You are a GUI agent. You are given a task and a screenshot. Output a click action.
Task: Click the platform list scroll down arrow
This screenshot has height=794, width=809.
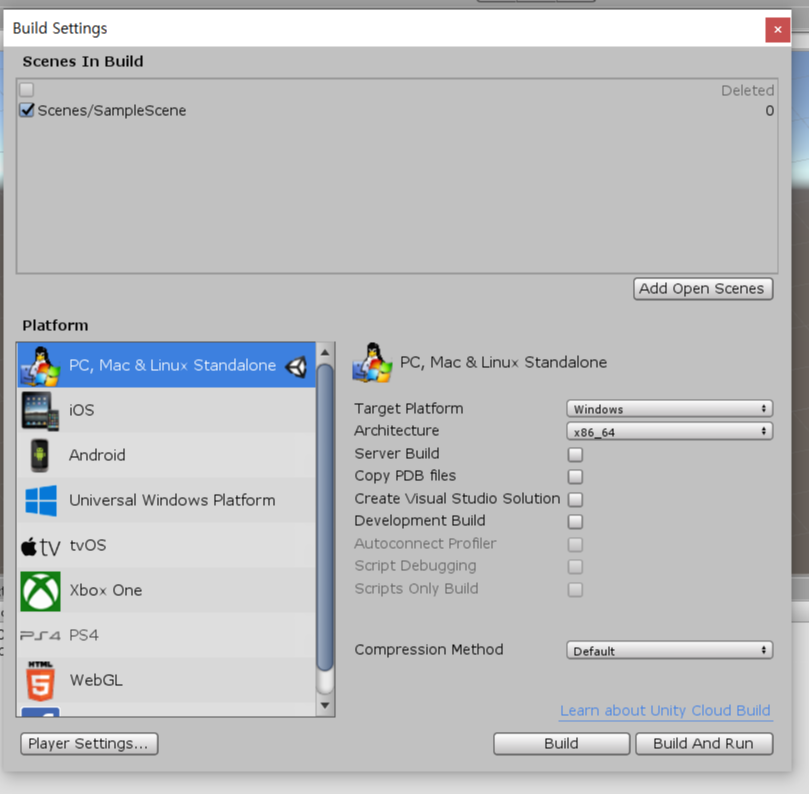[x=325, y=705]
